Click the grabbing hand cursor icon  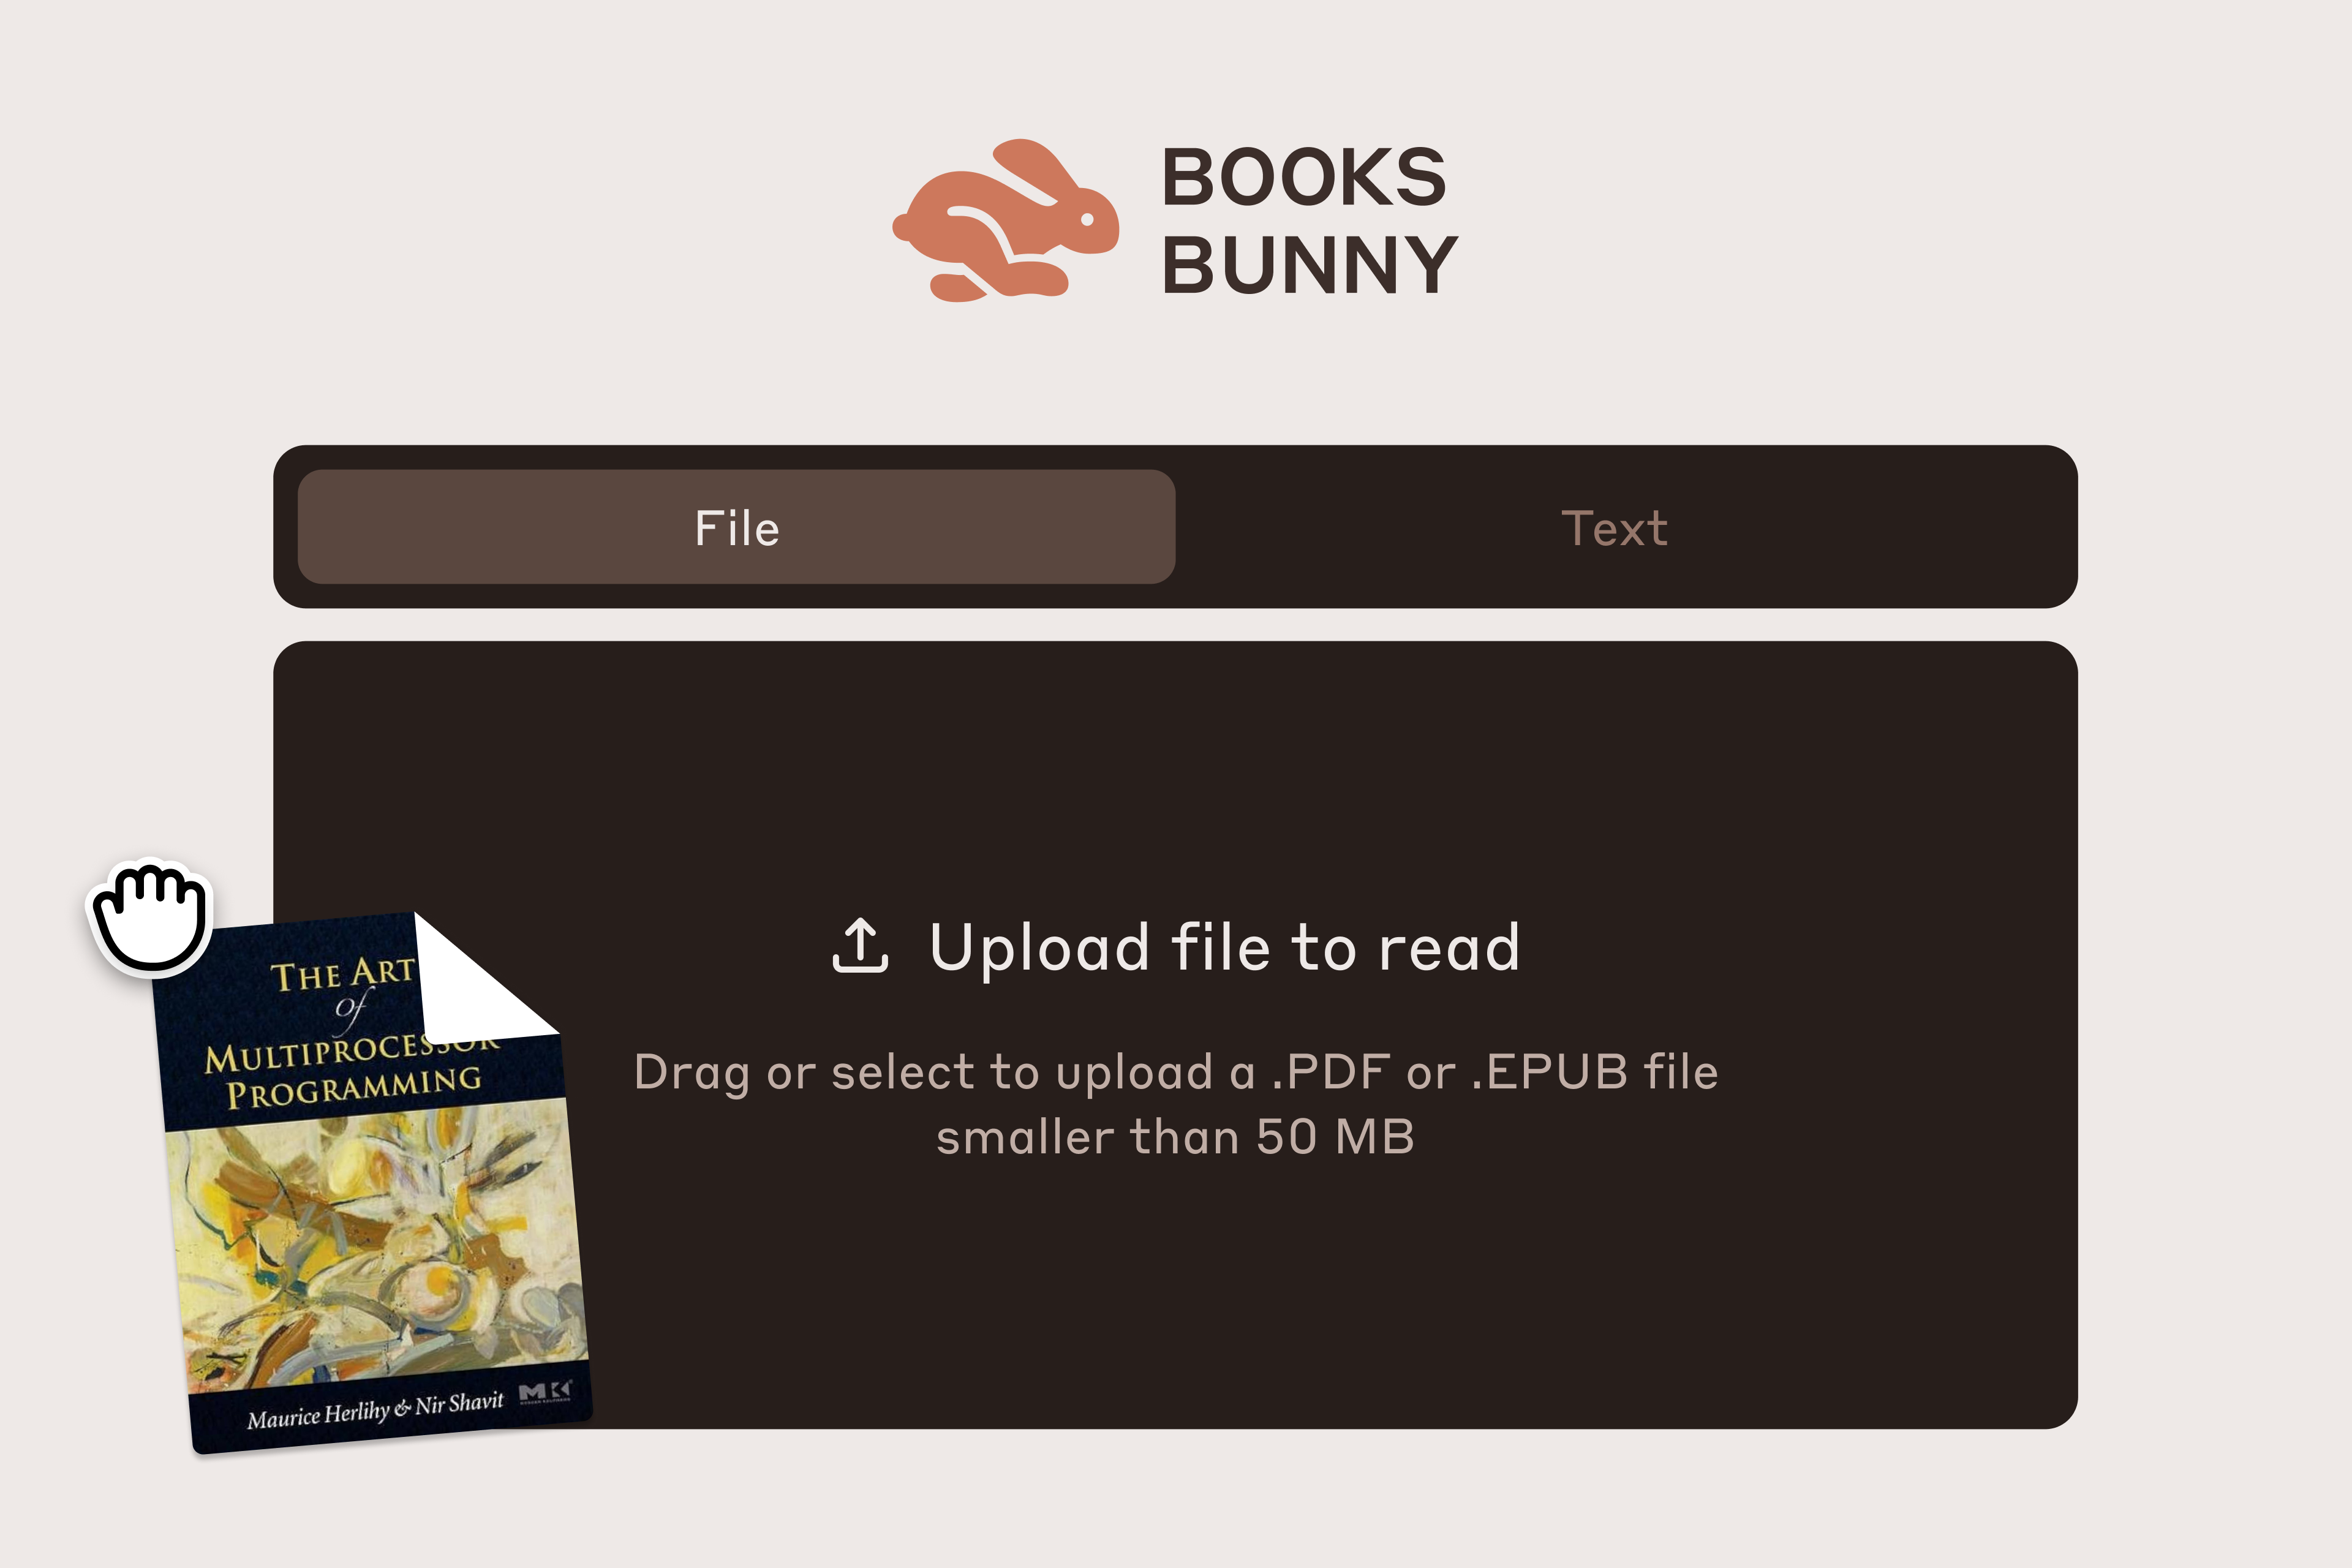[150, 916]
